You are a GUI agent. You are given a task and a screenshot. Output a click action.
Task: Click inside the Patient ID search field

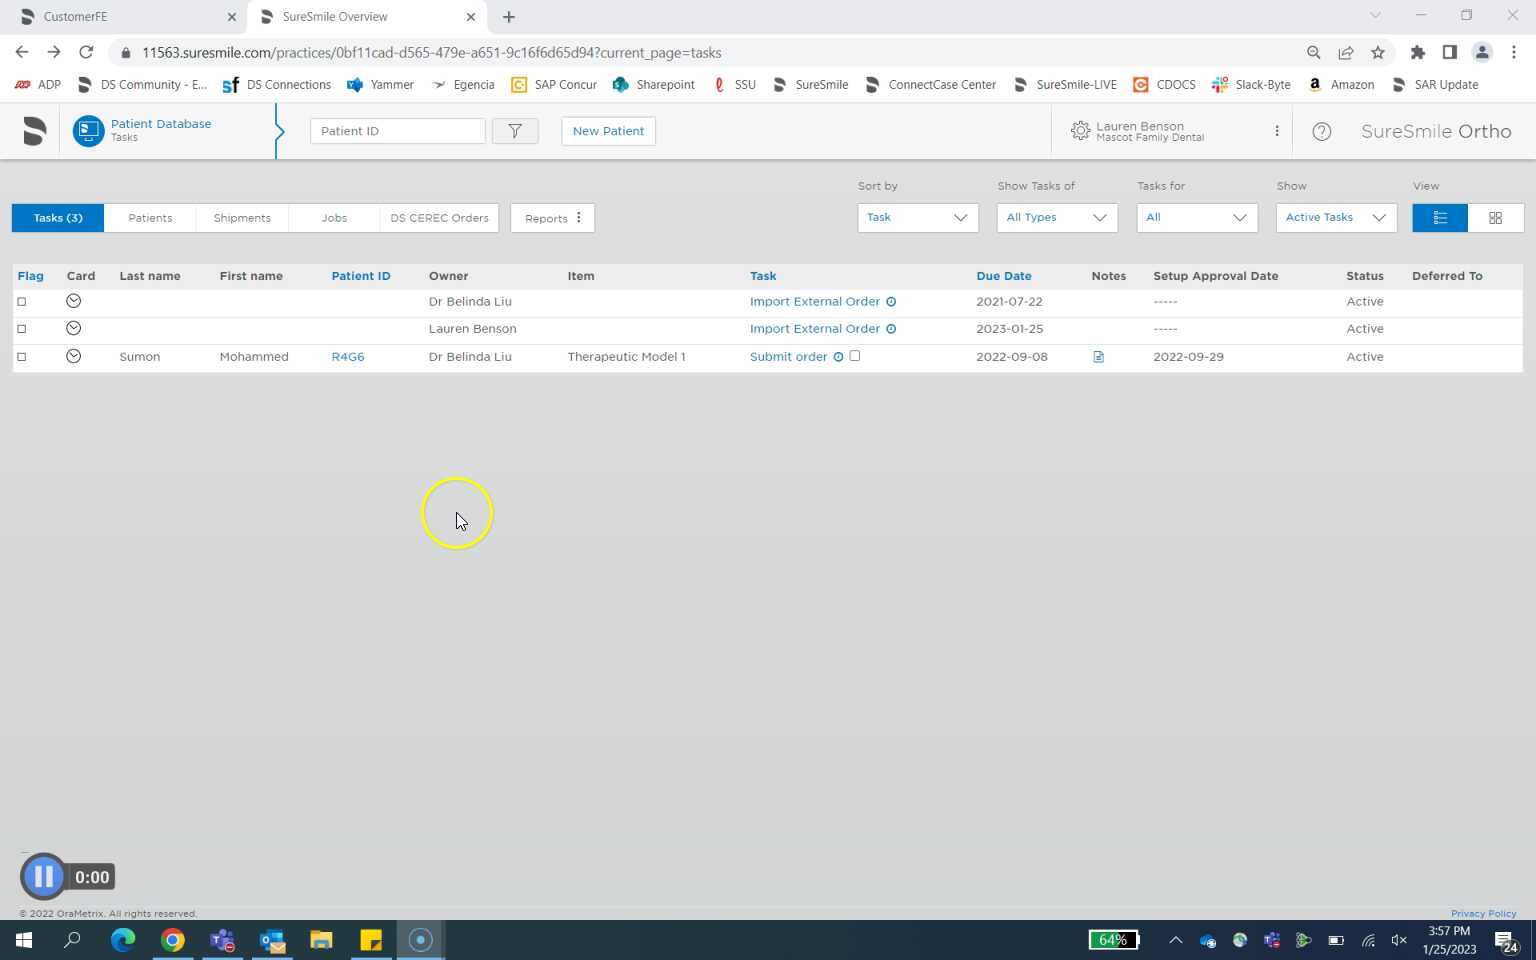396,130
